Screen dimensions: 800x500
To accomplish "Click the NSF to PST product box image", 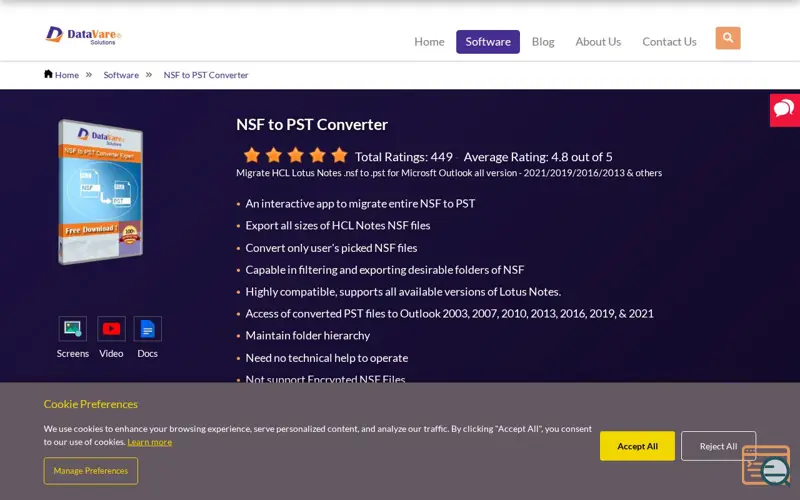I will click(101, 192).
